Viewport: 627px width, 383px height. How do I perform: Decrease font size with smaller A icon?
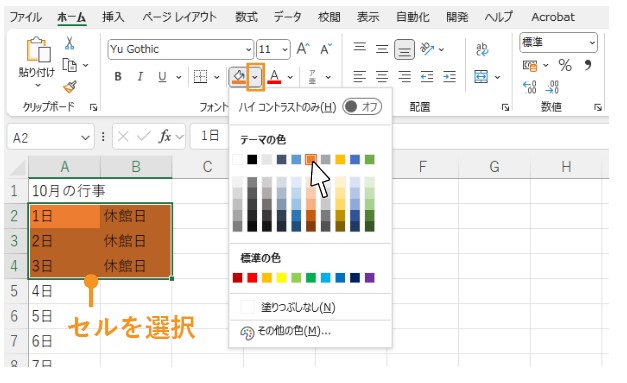326,49
